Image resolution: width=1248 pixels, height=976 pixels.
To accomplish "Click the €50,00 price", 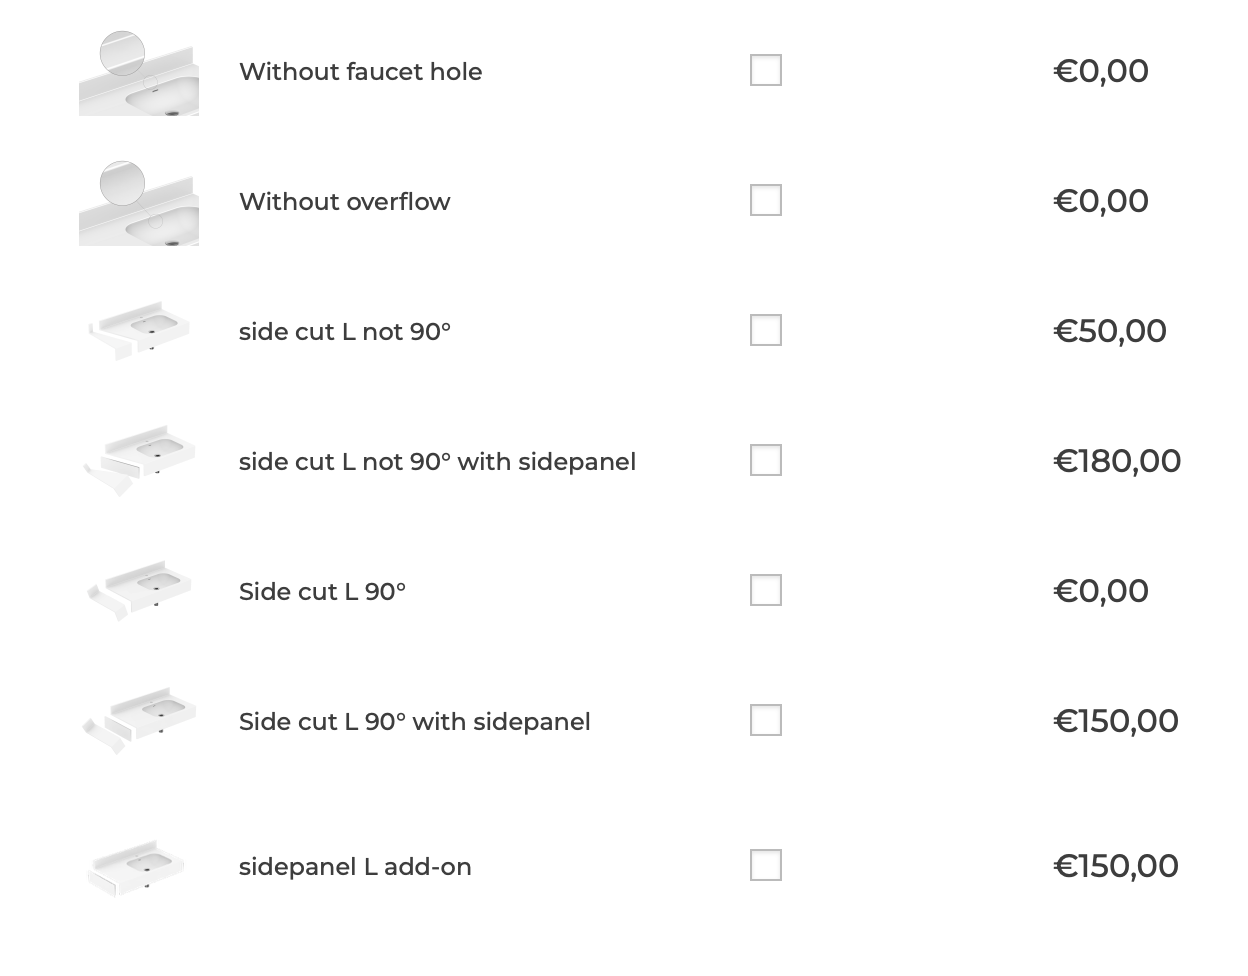I will [1110, 331].
